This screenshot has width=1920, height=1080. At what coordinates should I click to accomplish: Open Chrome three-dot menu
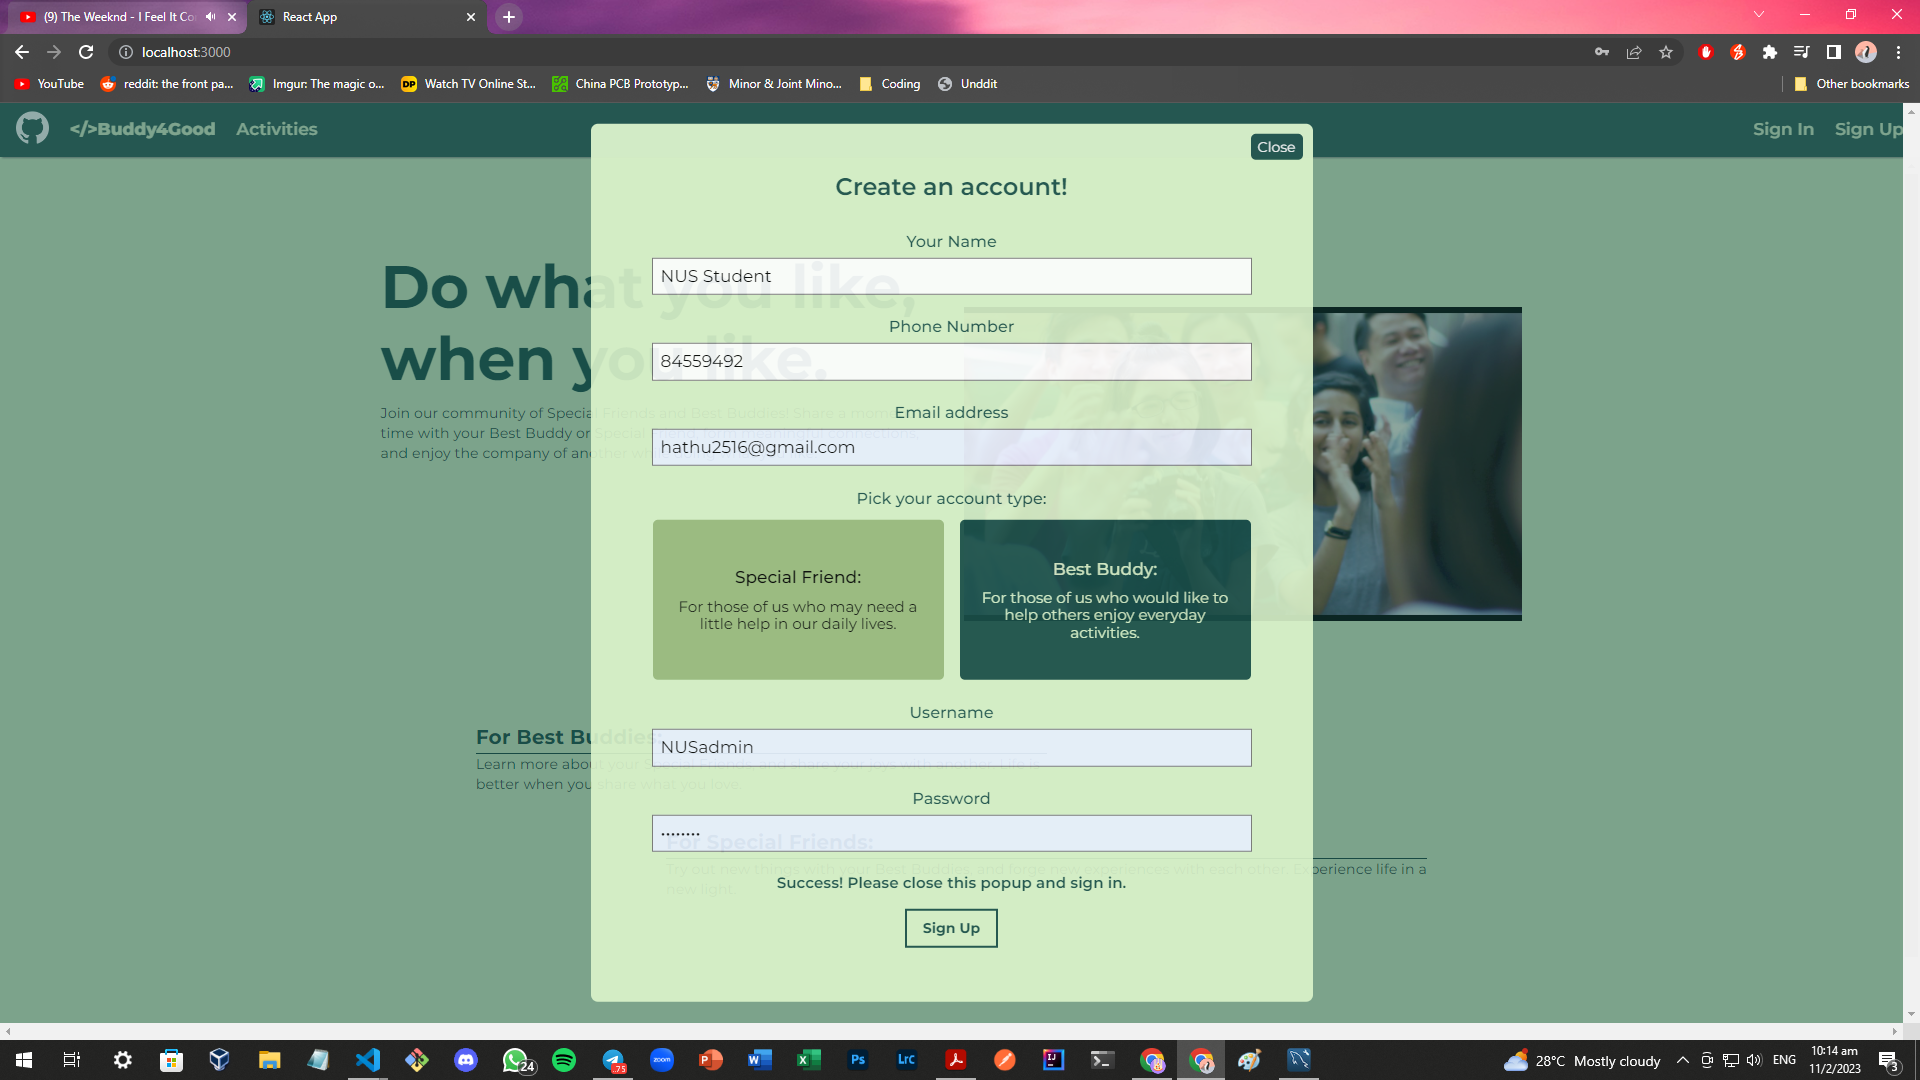1898,52
